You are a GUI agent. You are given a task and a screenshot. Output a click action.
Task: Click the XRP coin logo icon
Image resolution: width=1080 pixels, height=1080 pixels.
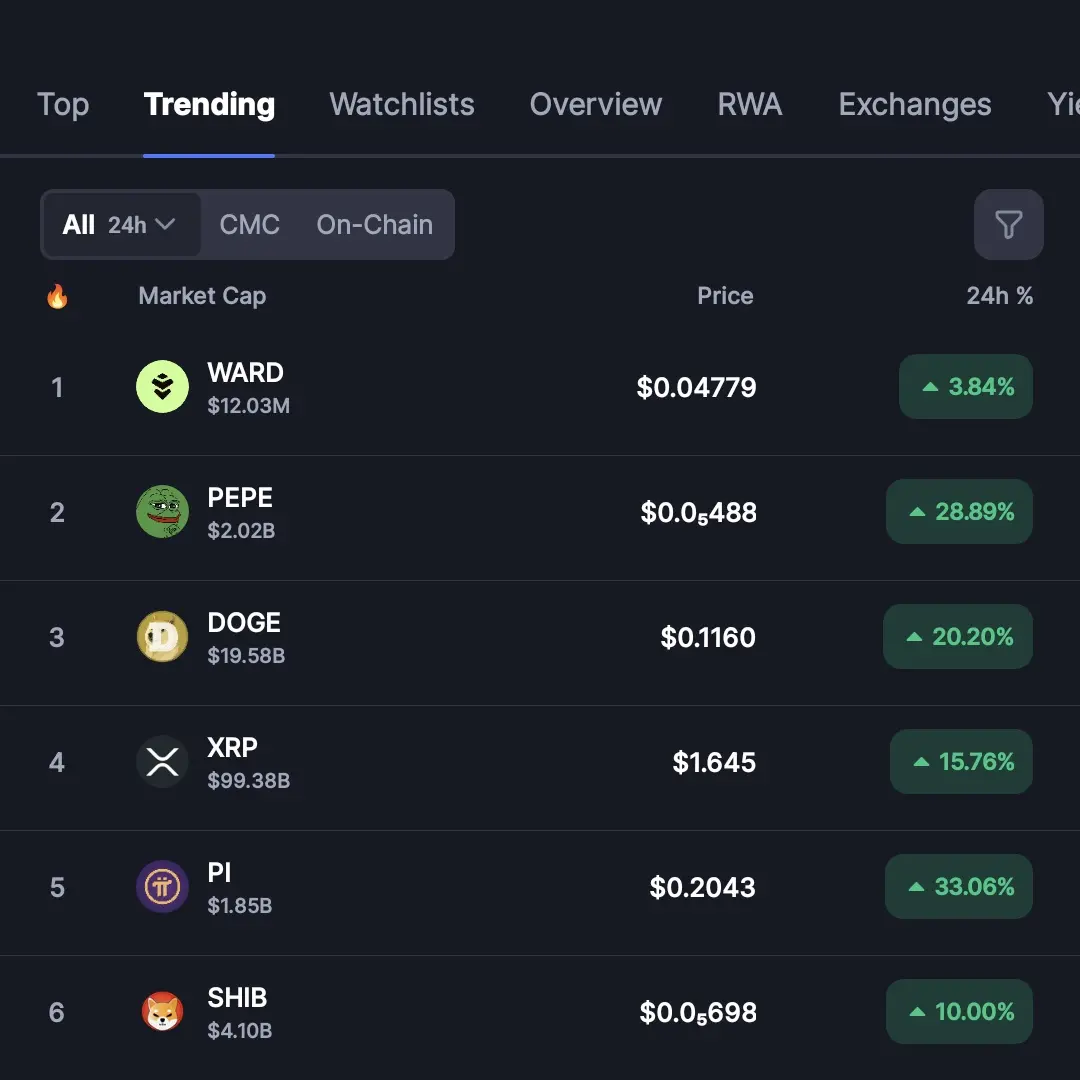162,762
